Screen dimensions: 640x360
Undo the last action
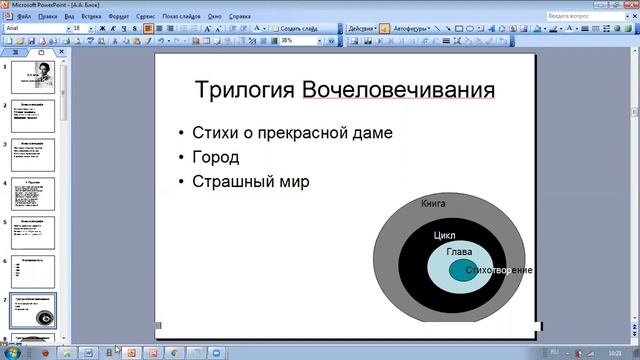(x=161, y=41)
